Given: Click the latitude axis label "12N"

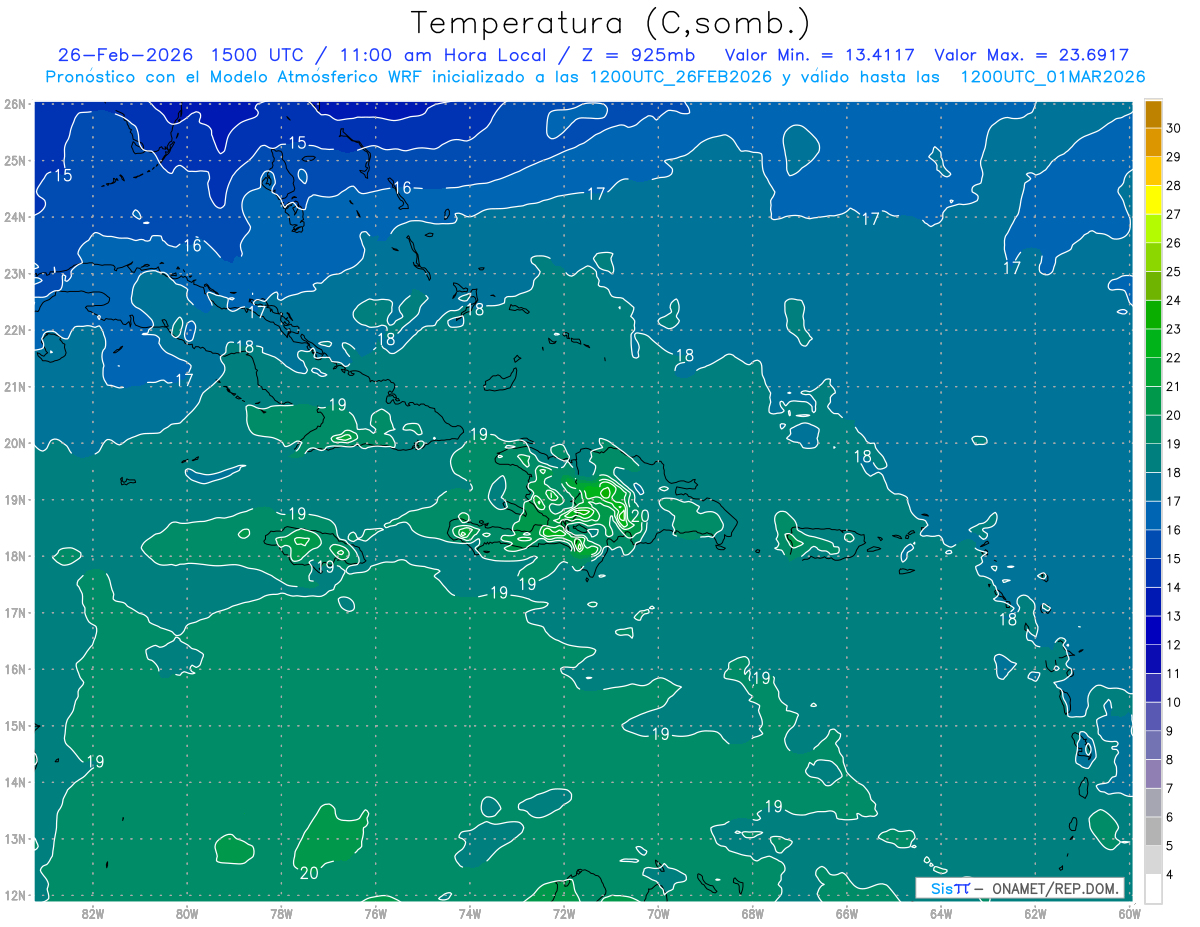Looking at the screenshot, I should [x=15, y=895].
